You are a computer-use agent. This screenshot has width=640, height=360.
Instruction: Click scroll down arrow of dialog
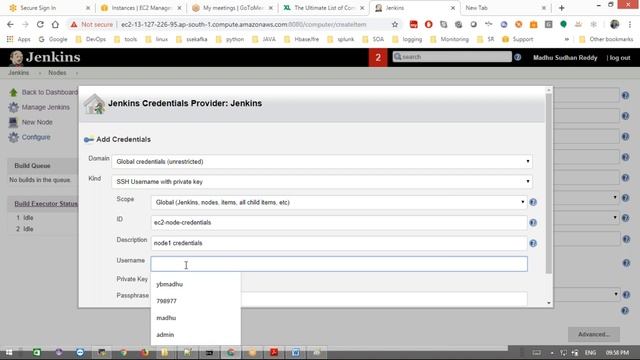click(x=549, y=303)
